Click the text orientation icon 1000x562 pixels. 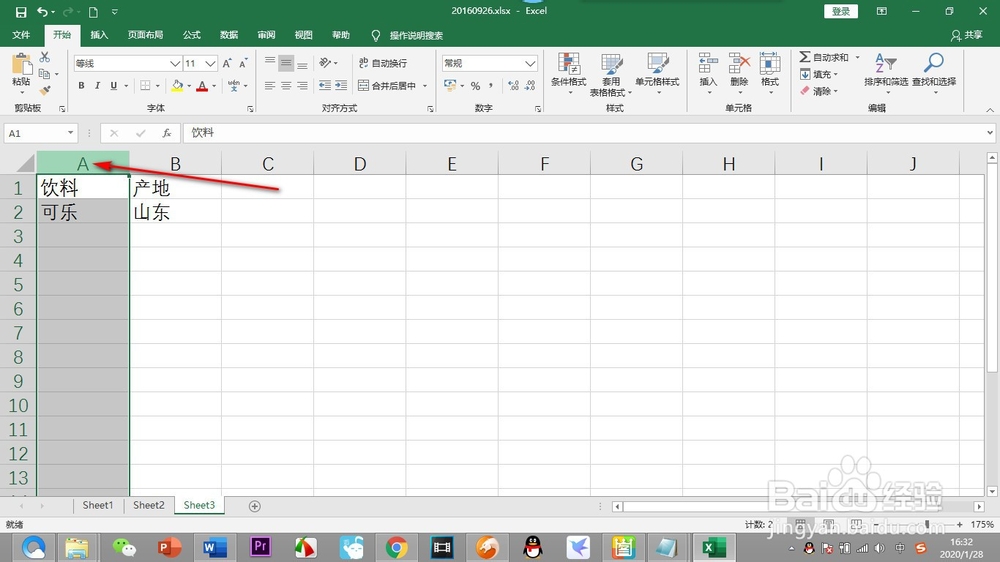pyautogui.click(x=325, y=63)
